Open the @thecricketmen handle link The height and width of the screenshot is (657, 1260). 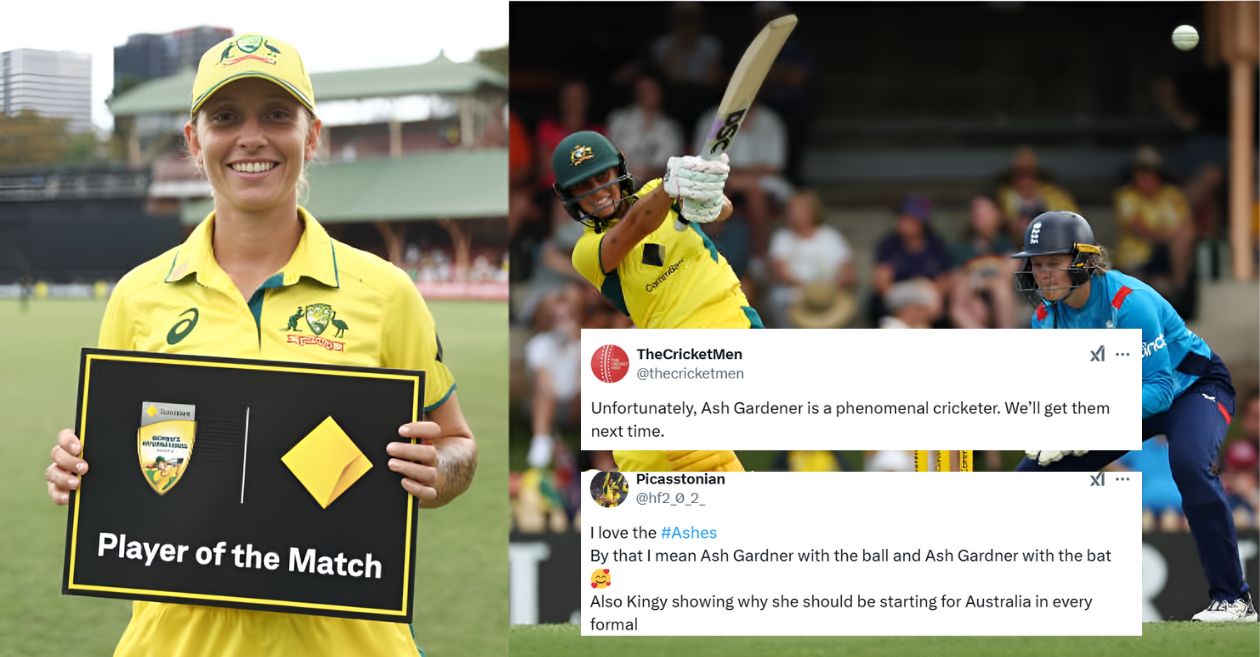point(690,374)
